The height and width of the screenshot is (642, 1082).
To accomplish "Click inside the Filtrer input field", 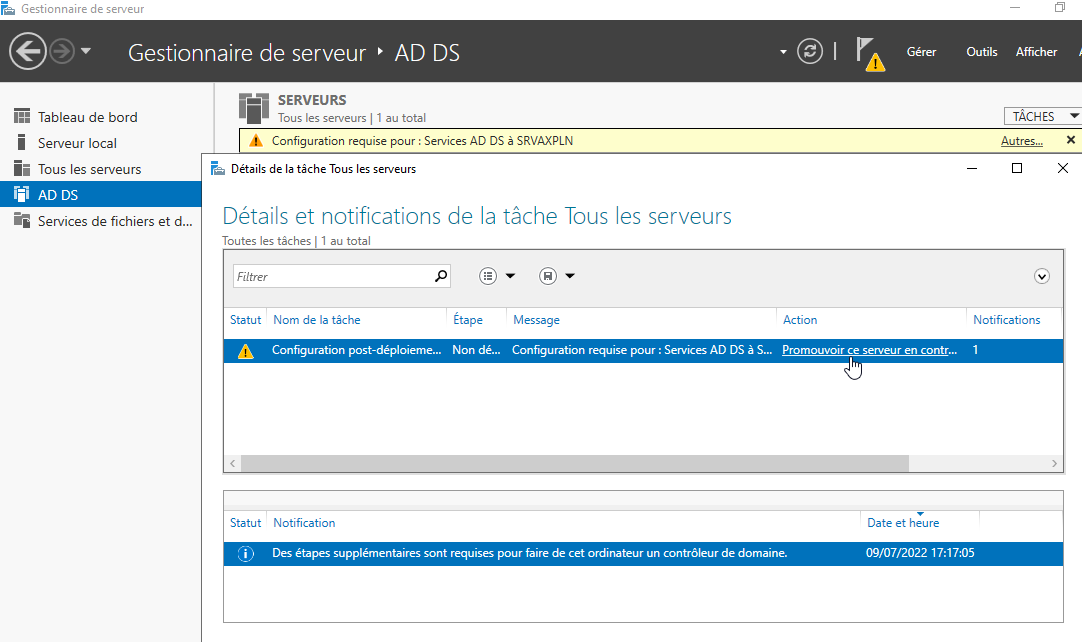I will pos(333,276).
